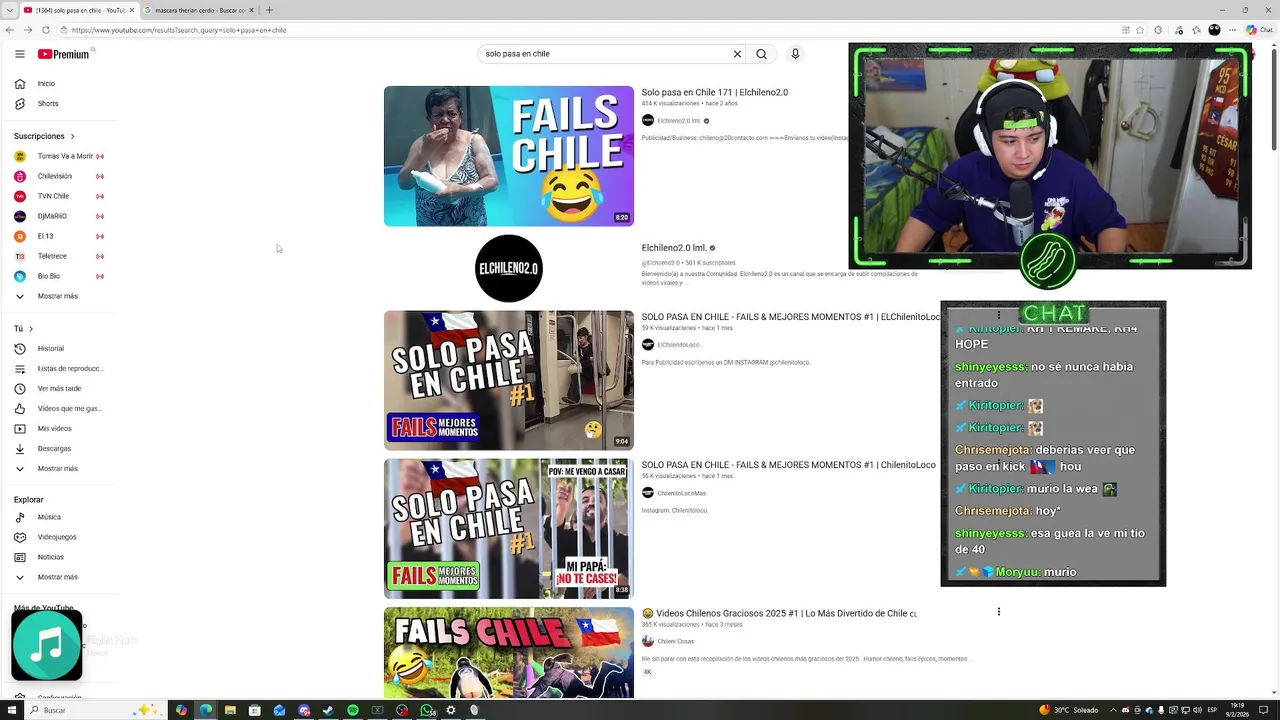The image size is (1280, 720).
Task: Go to YouTube Premium home via logo
Action: tap(64, 54)
